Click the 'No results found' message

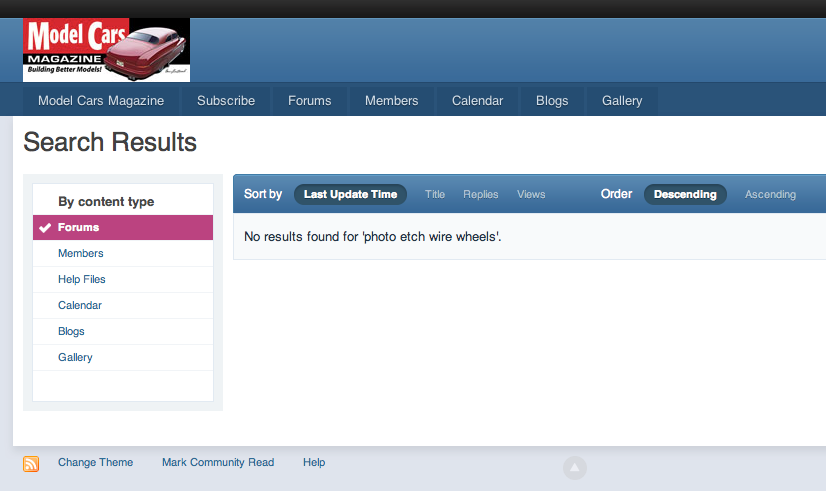coord(372,237)
